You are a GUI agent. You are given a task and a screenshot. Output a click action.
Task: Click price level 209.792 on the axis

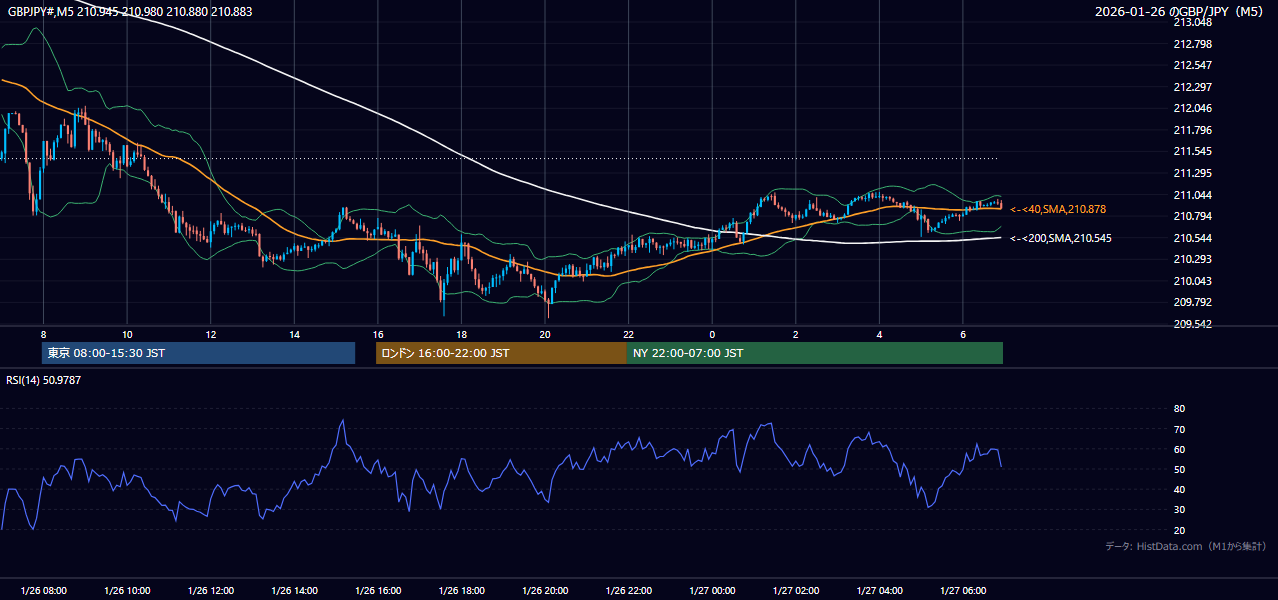point(1192,302)
